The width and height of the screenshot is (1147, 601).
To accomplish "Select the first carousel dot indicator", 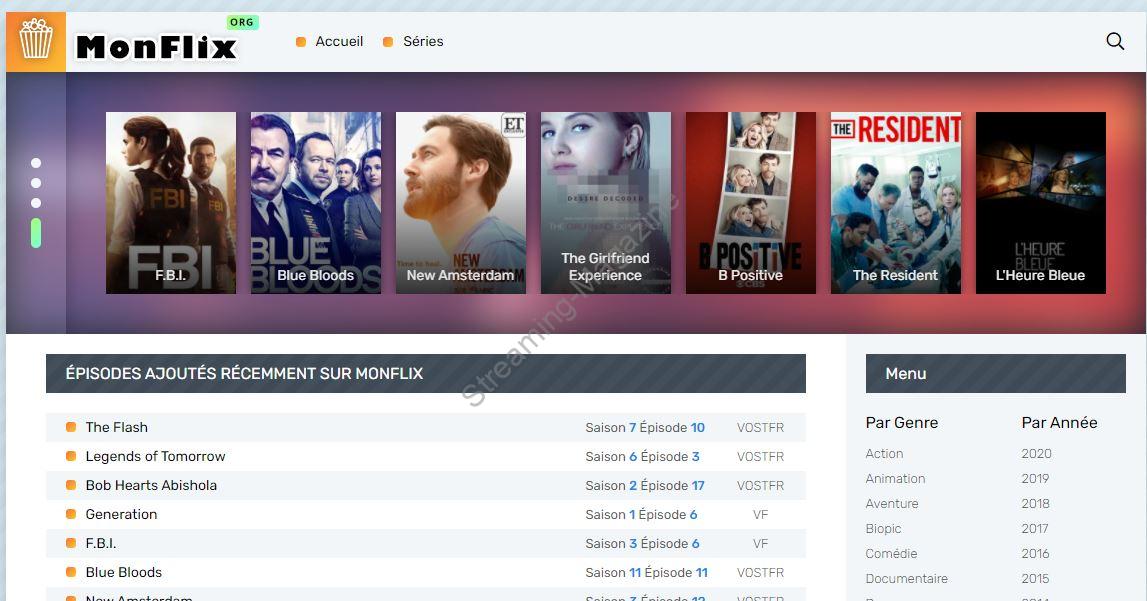I will 36,163.
